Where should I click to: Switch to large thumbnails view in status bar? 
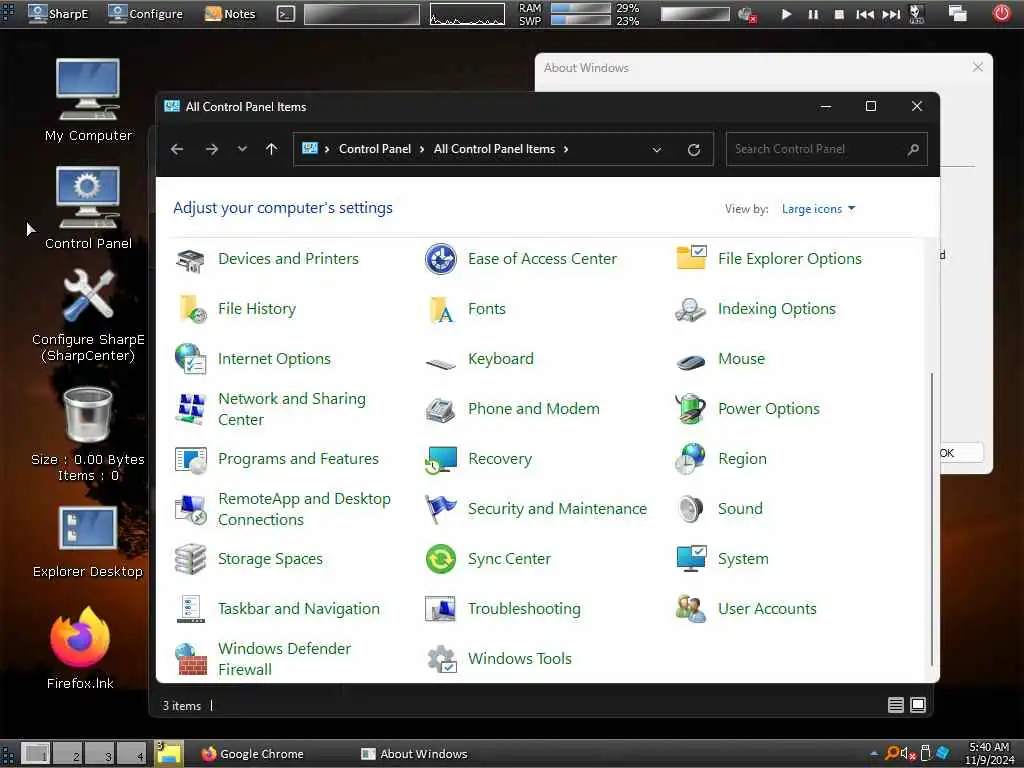click(x=918, y=705)
